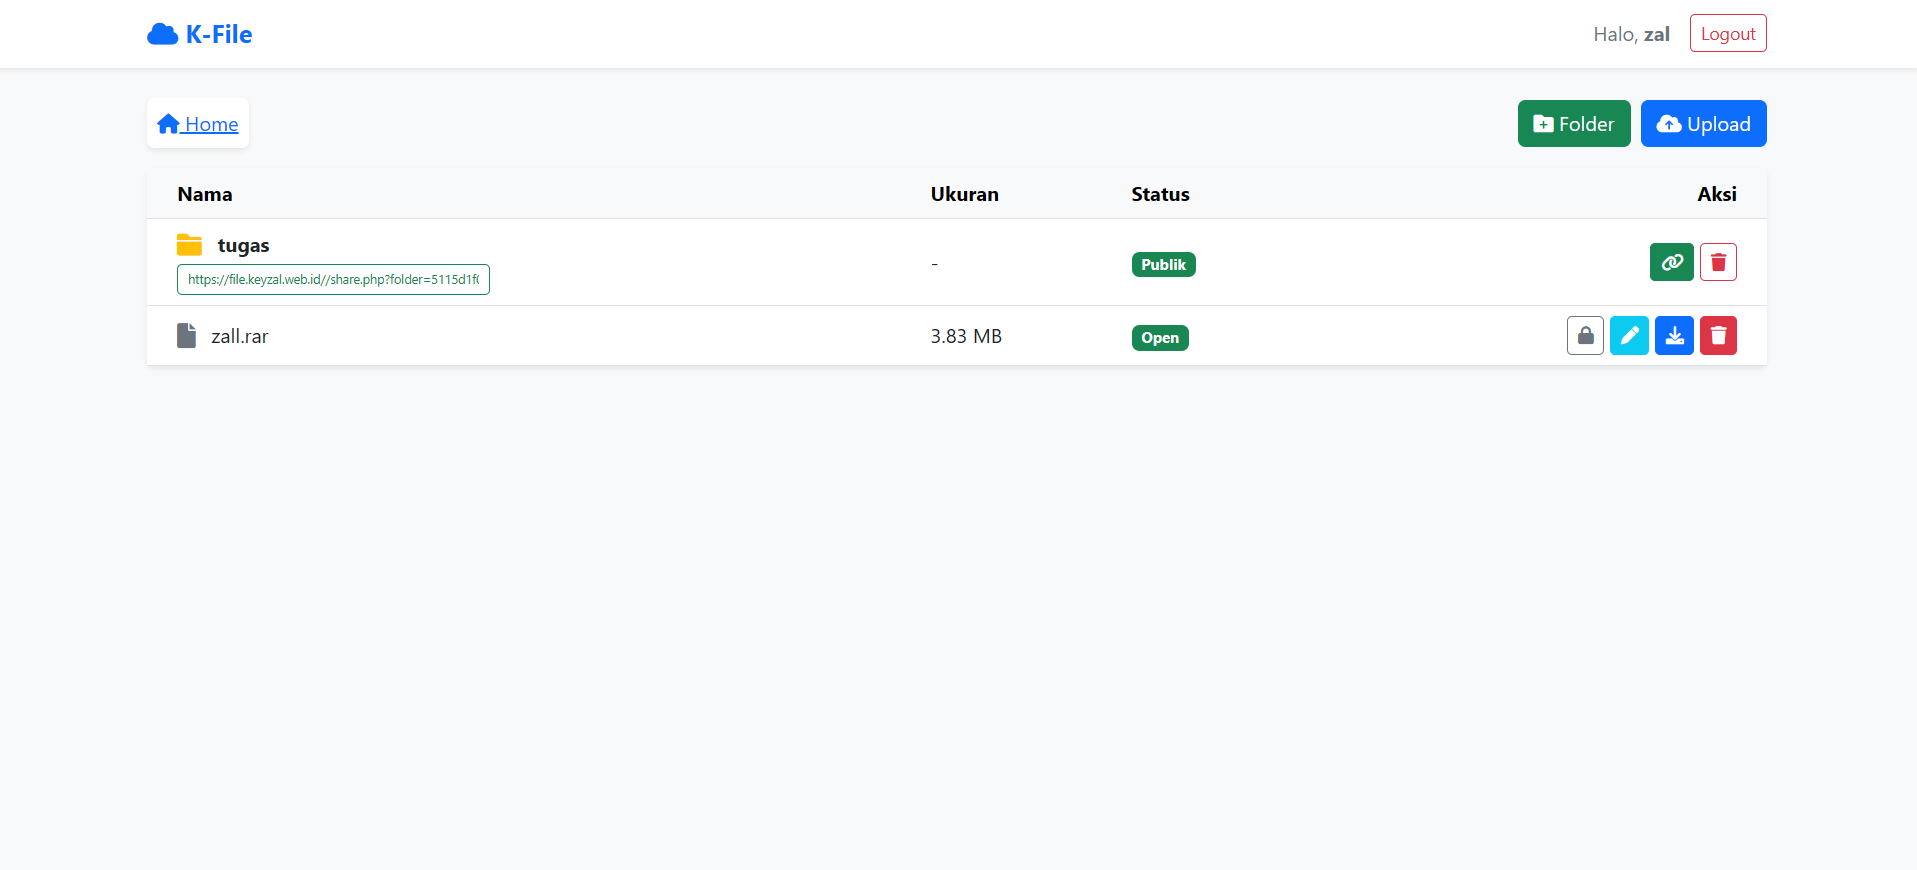Create a new folder with Folder button

click(1573, 124)
